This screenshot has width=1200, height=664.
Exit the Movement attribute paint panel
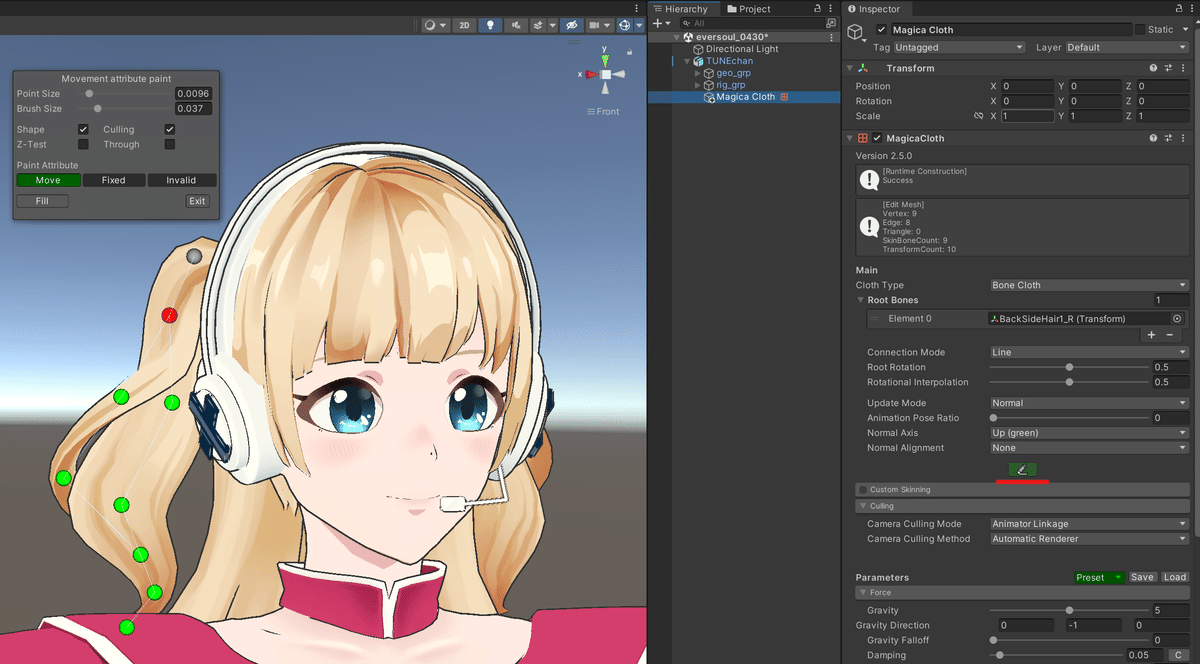197,201
